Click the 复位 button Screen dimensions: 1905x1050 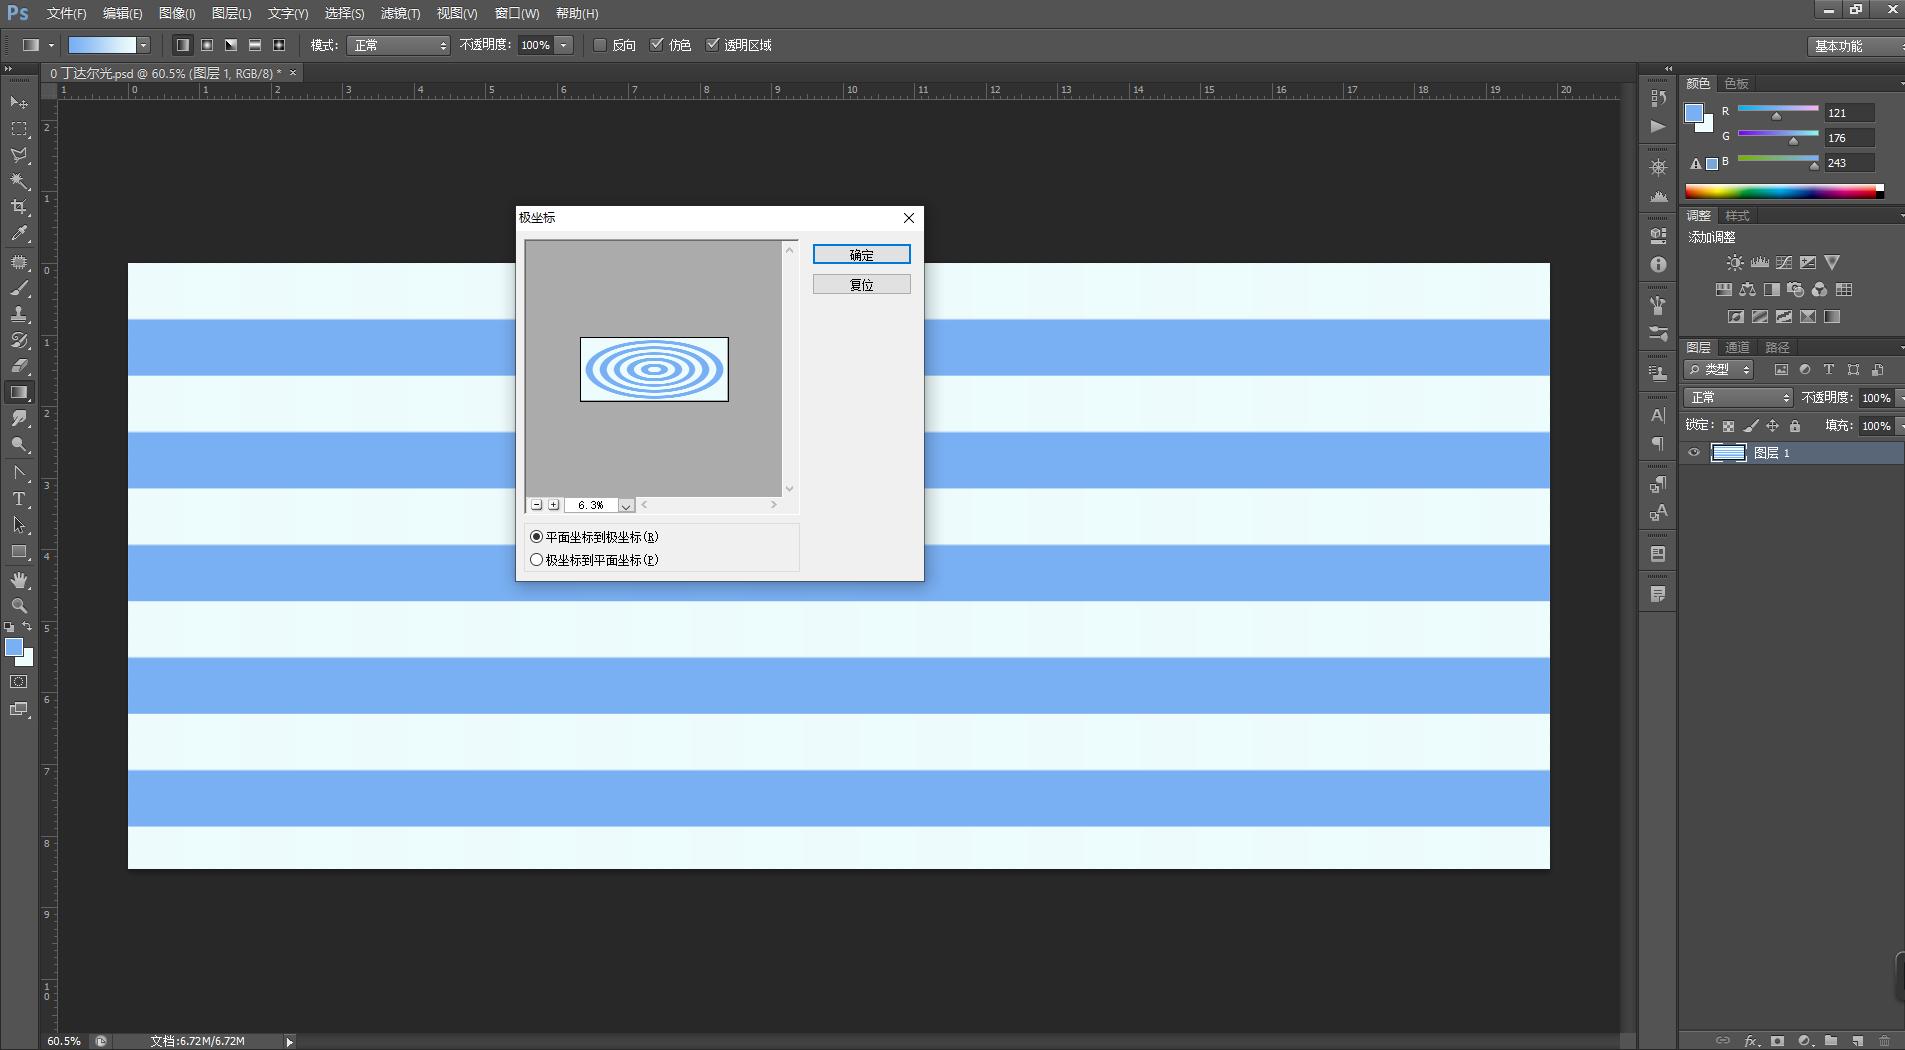(861, 285)
